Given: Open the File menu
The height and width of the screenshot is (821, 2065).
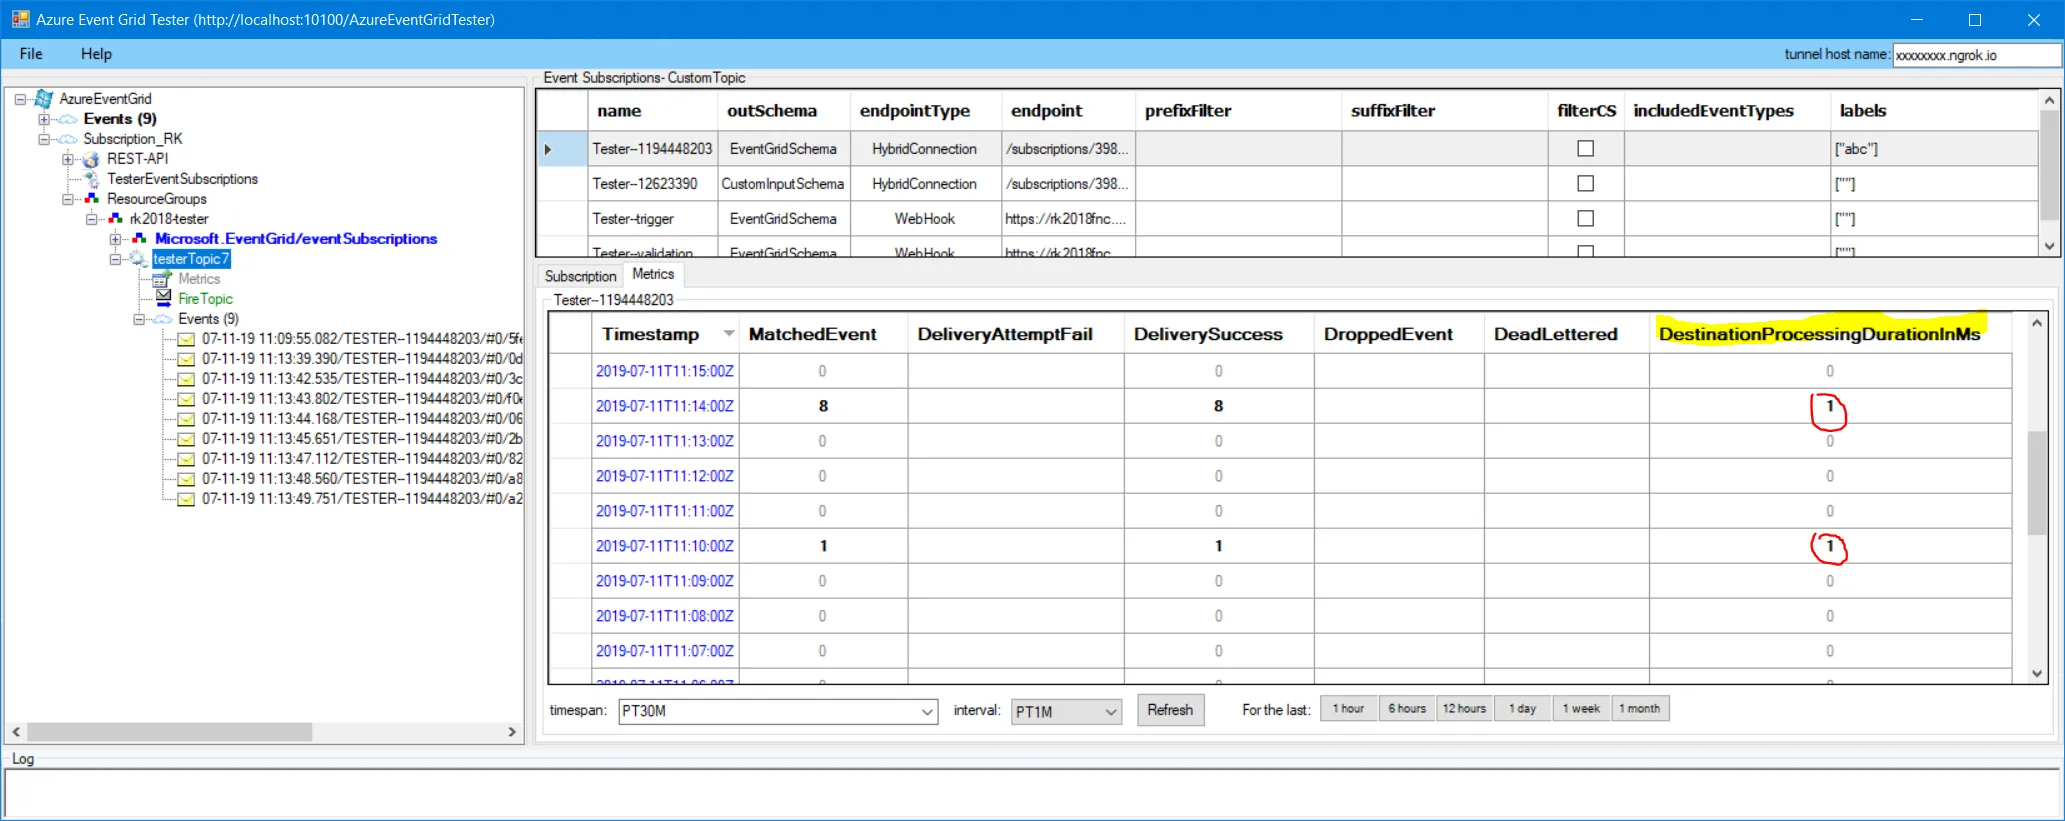Looking at the screenshot, I should point(31,54).
